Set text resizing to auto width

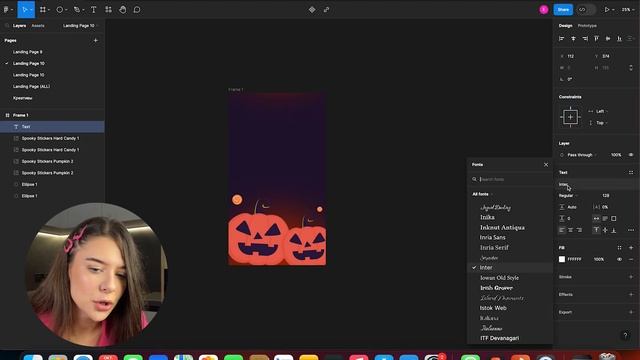596,218
